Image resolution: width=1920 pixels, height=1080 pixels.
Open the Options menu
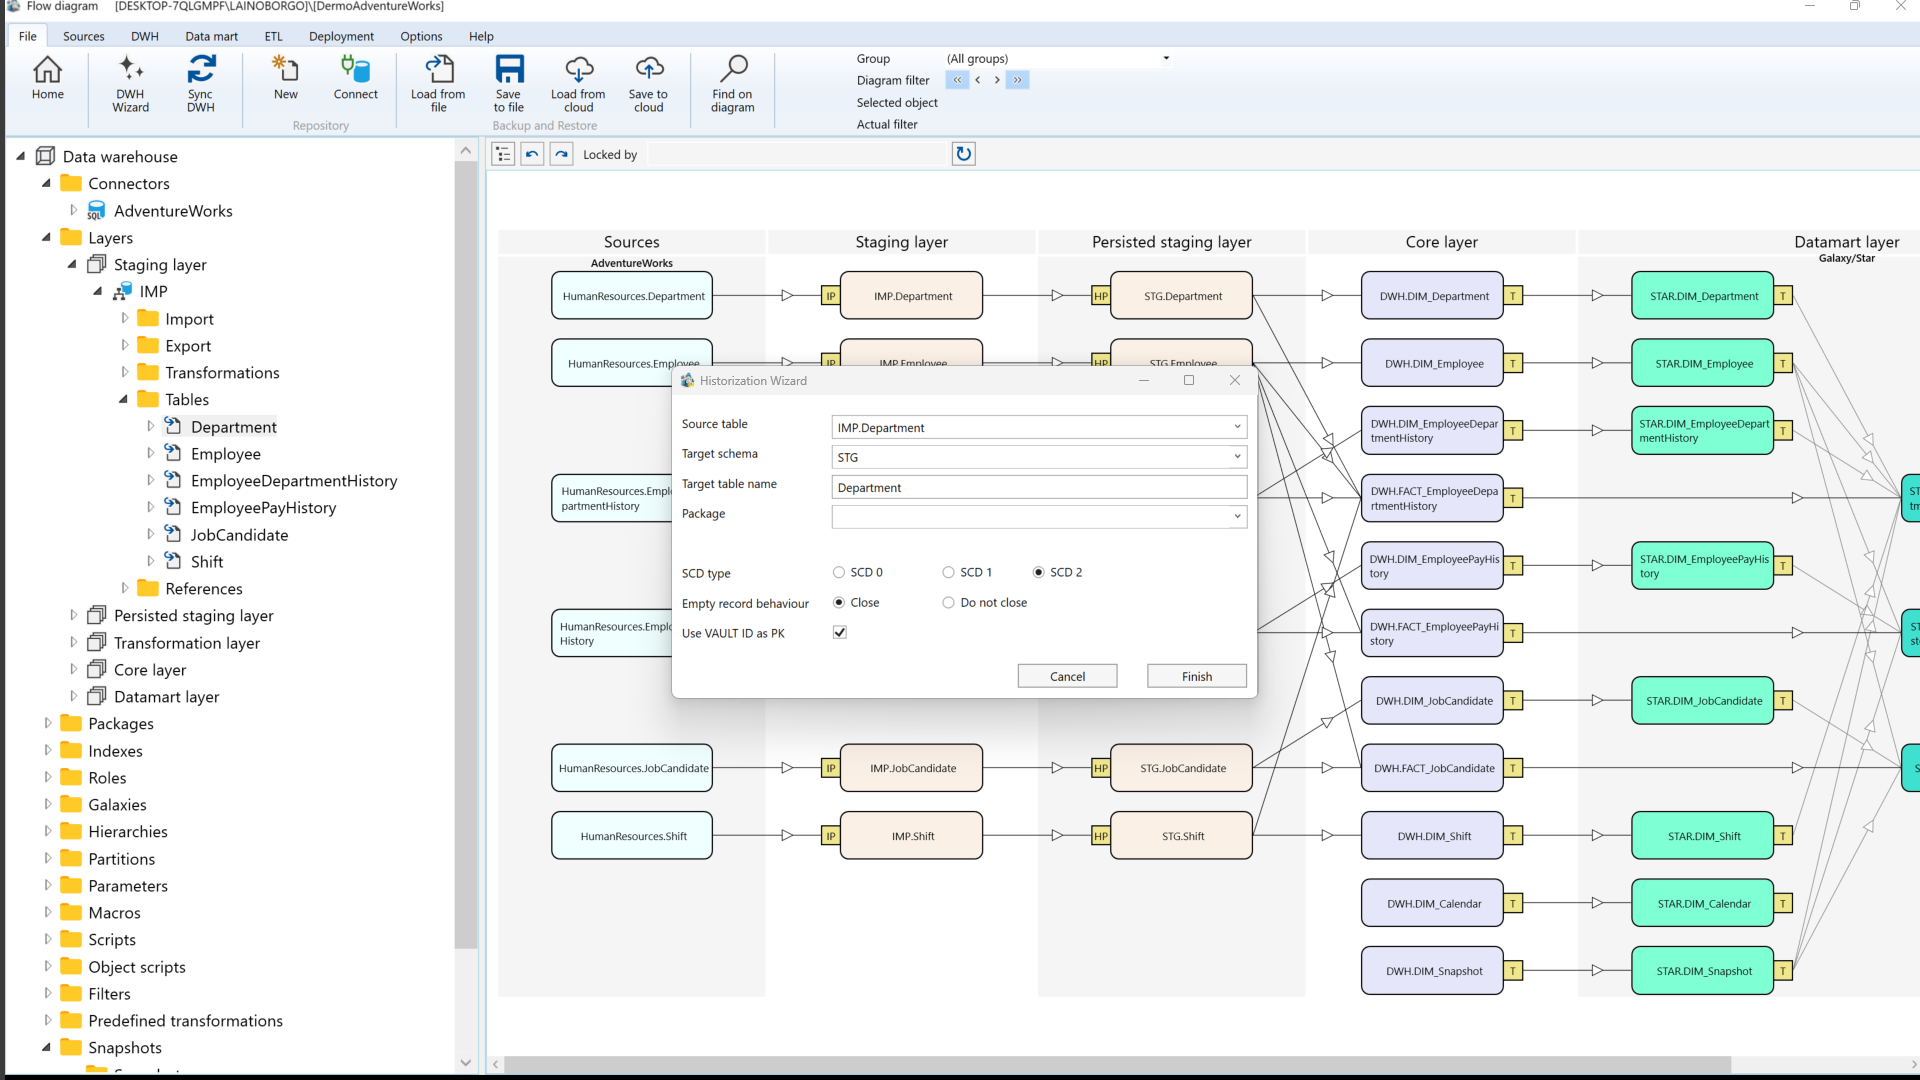click(421, 36)
